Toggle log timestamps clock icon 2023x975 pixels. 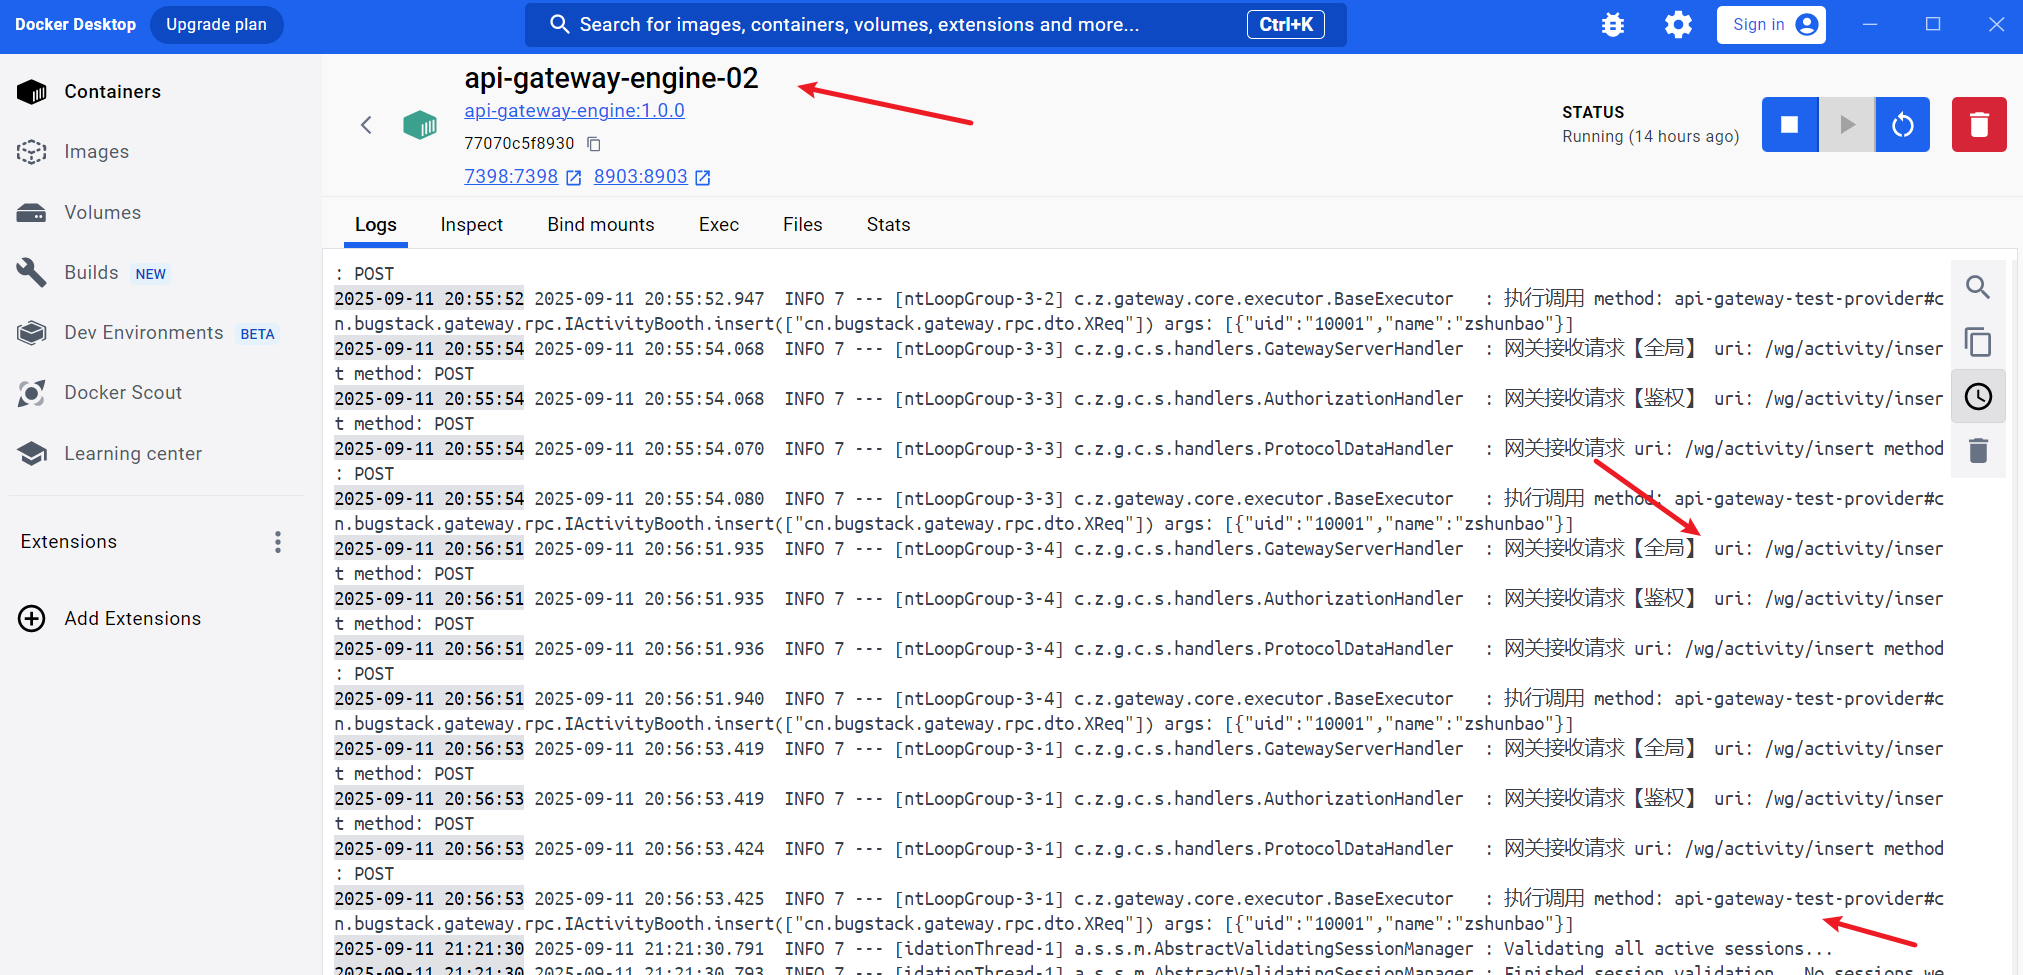click(x=1977, y=397)
